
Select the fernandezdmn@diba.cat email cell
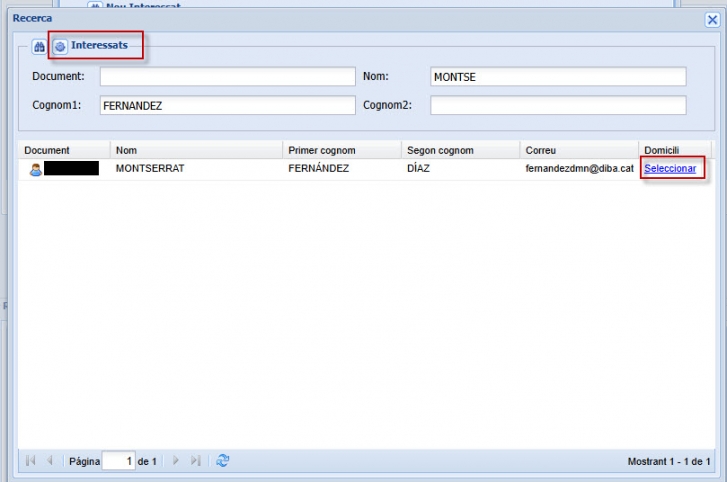click(579, 169)
